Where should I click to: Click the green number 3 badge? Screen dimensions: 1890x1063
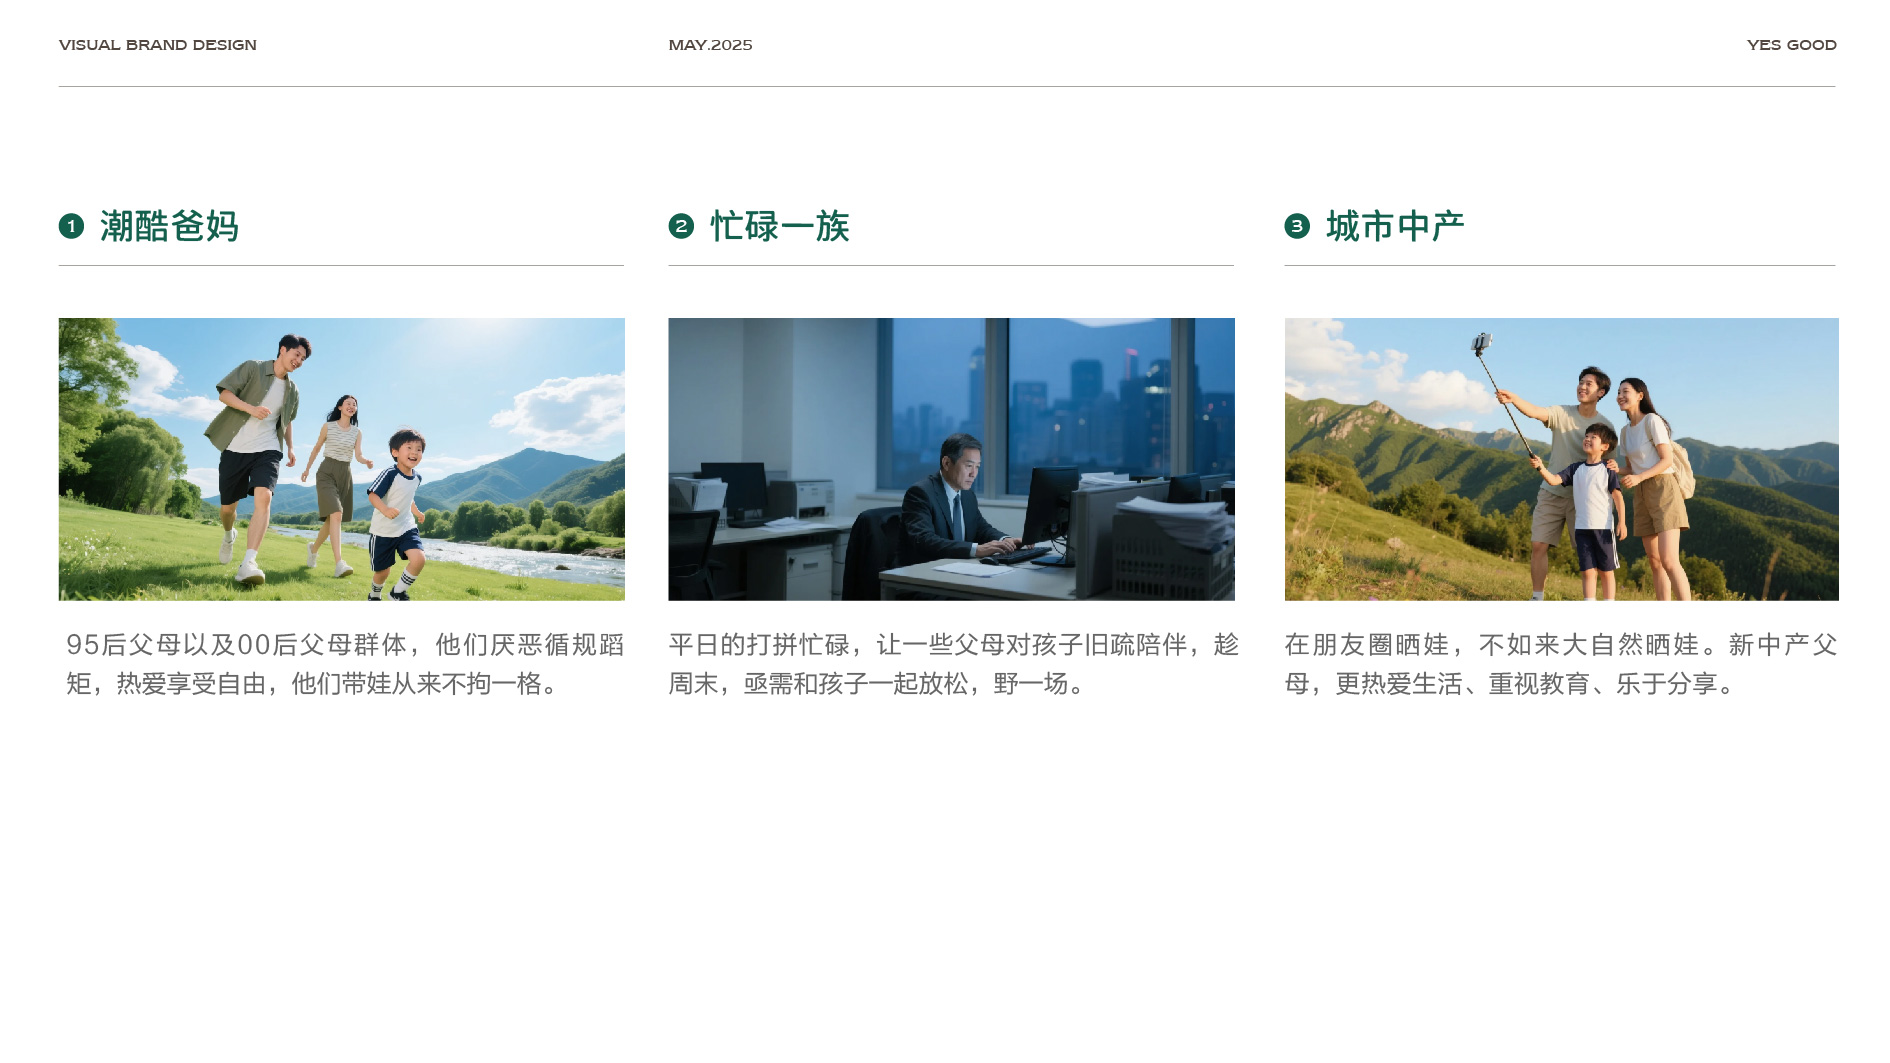point(1297,226)
